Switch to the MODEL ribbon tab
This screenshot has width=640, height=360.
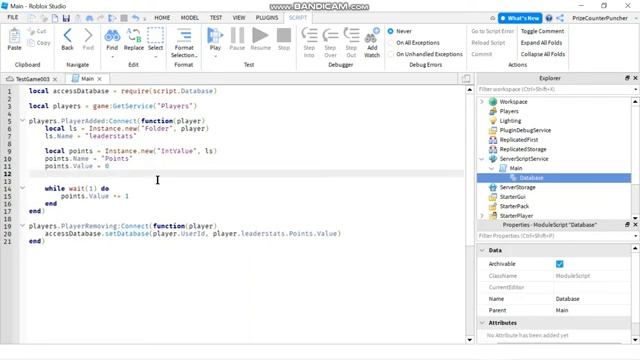(189, 18)
